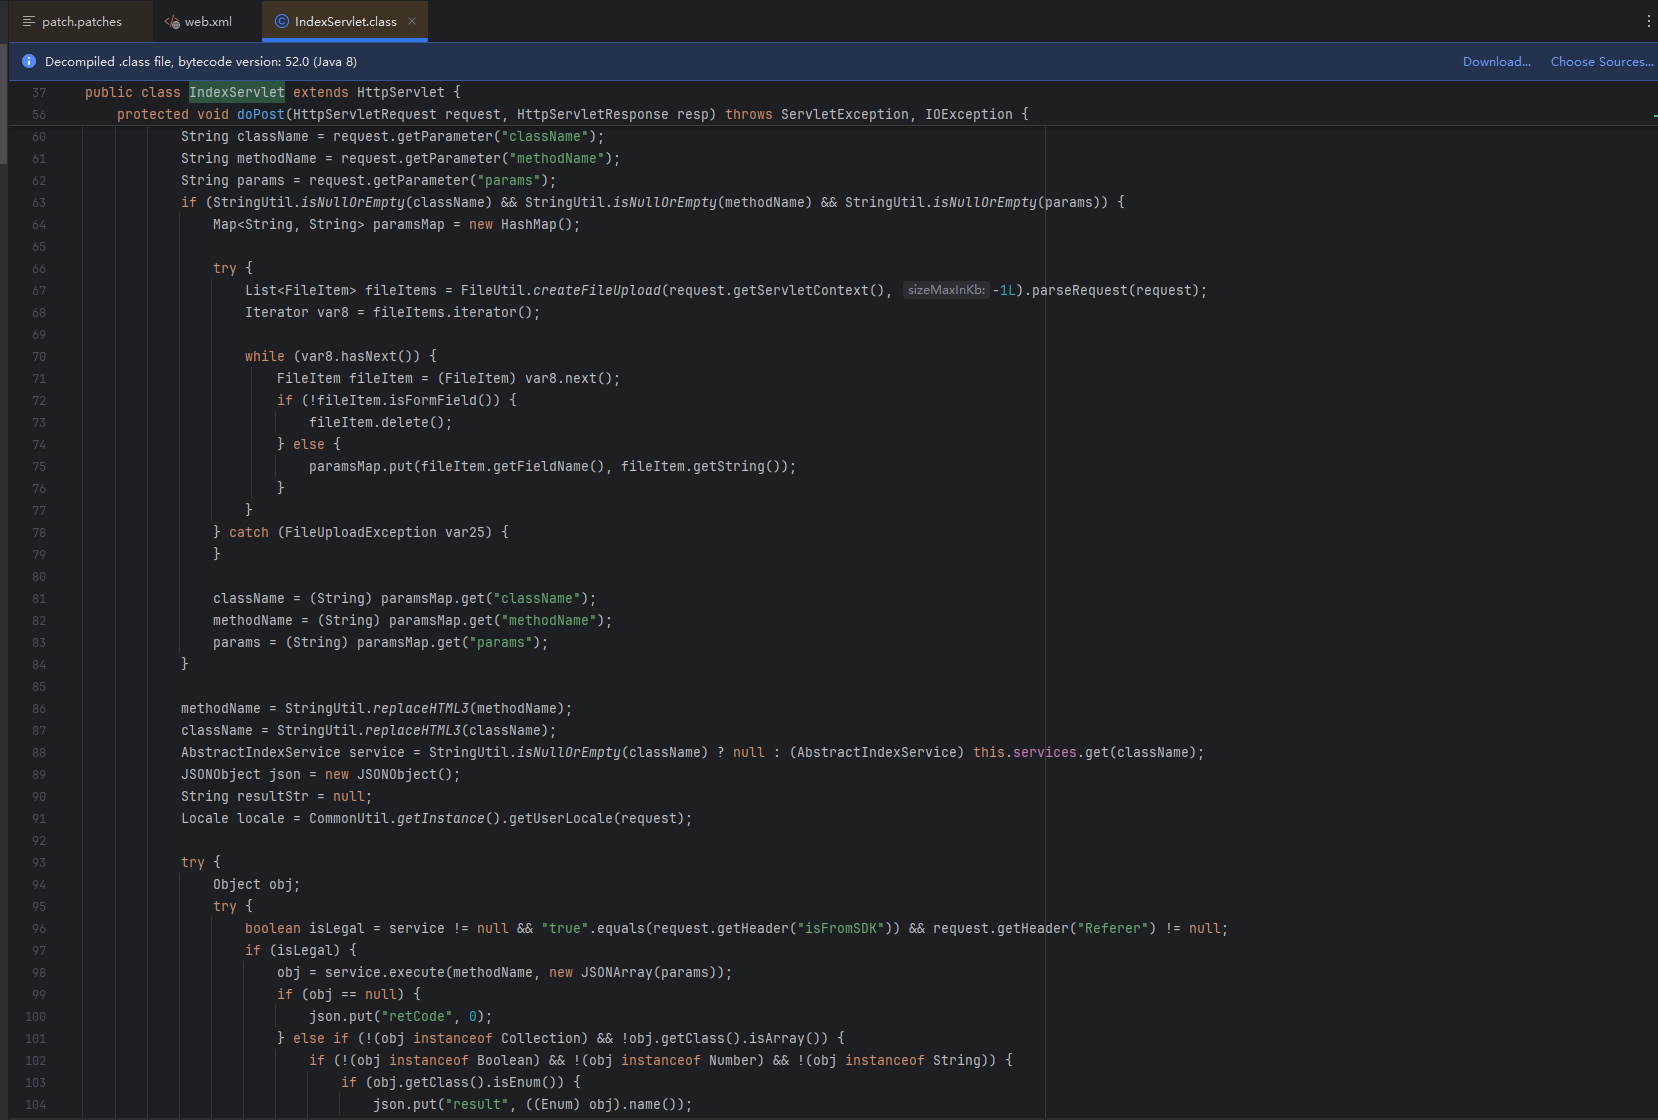The height and width of the screenshot is (1120, 1658).
Task: Click the web.xml XML file icon
Action: point(172,21)
